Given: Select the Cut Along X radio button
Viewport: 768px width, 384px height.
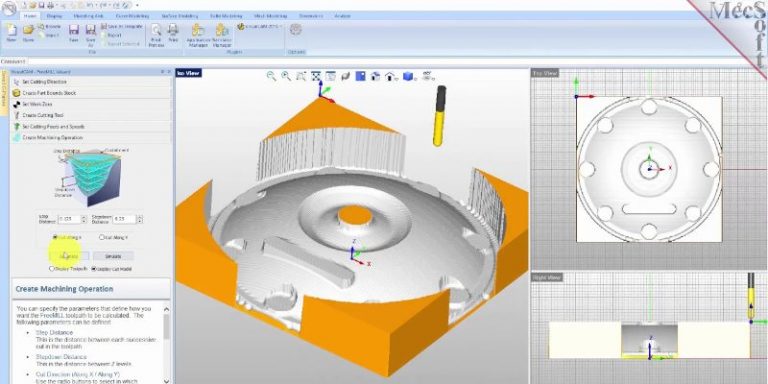Looking at the screenshot, I should pyautogui.click(x=56, y=237).
